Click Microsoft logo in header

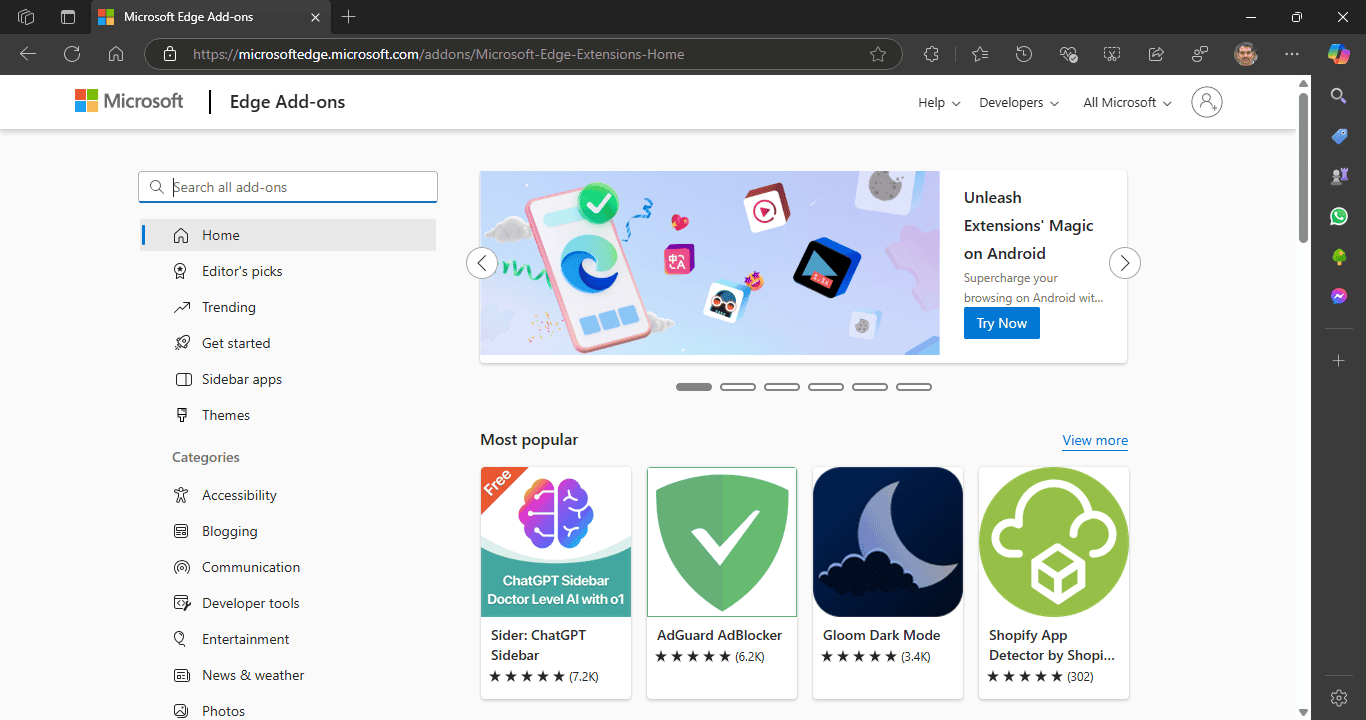click(129, 101)
